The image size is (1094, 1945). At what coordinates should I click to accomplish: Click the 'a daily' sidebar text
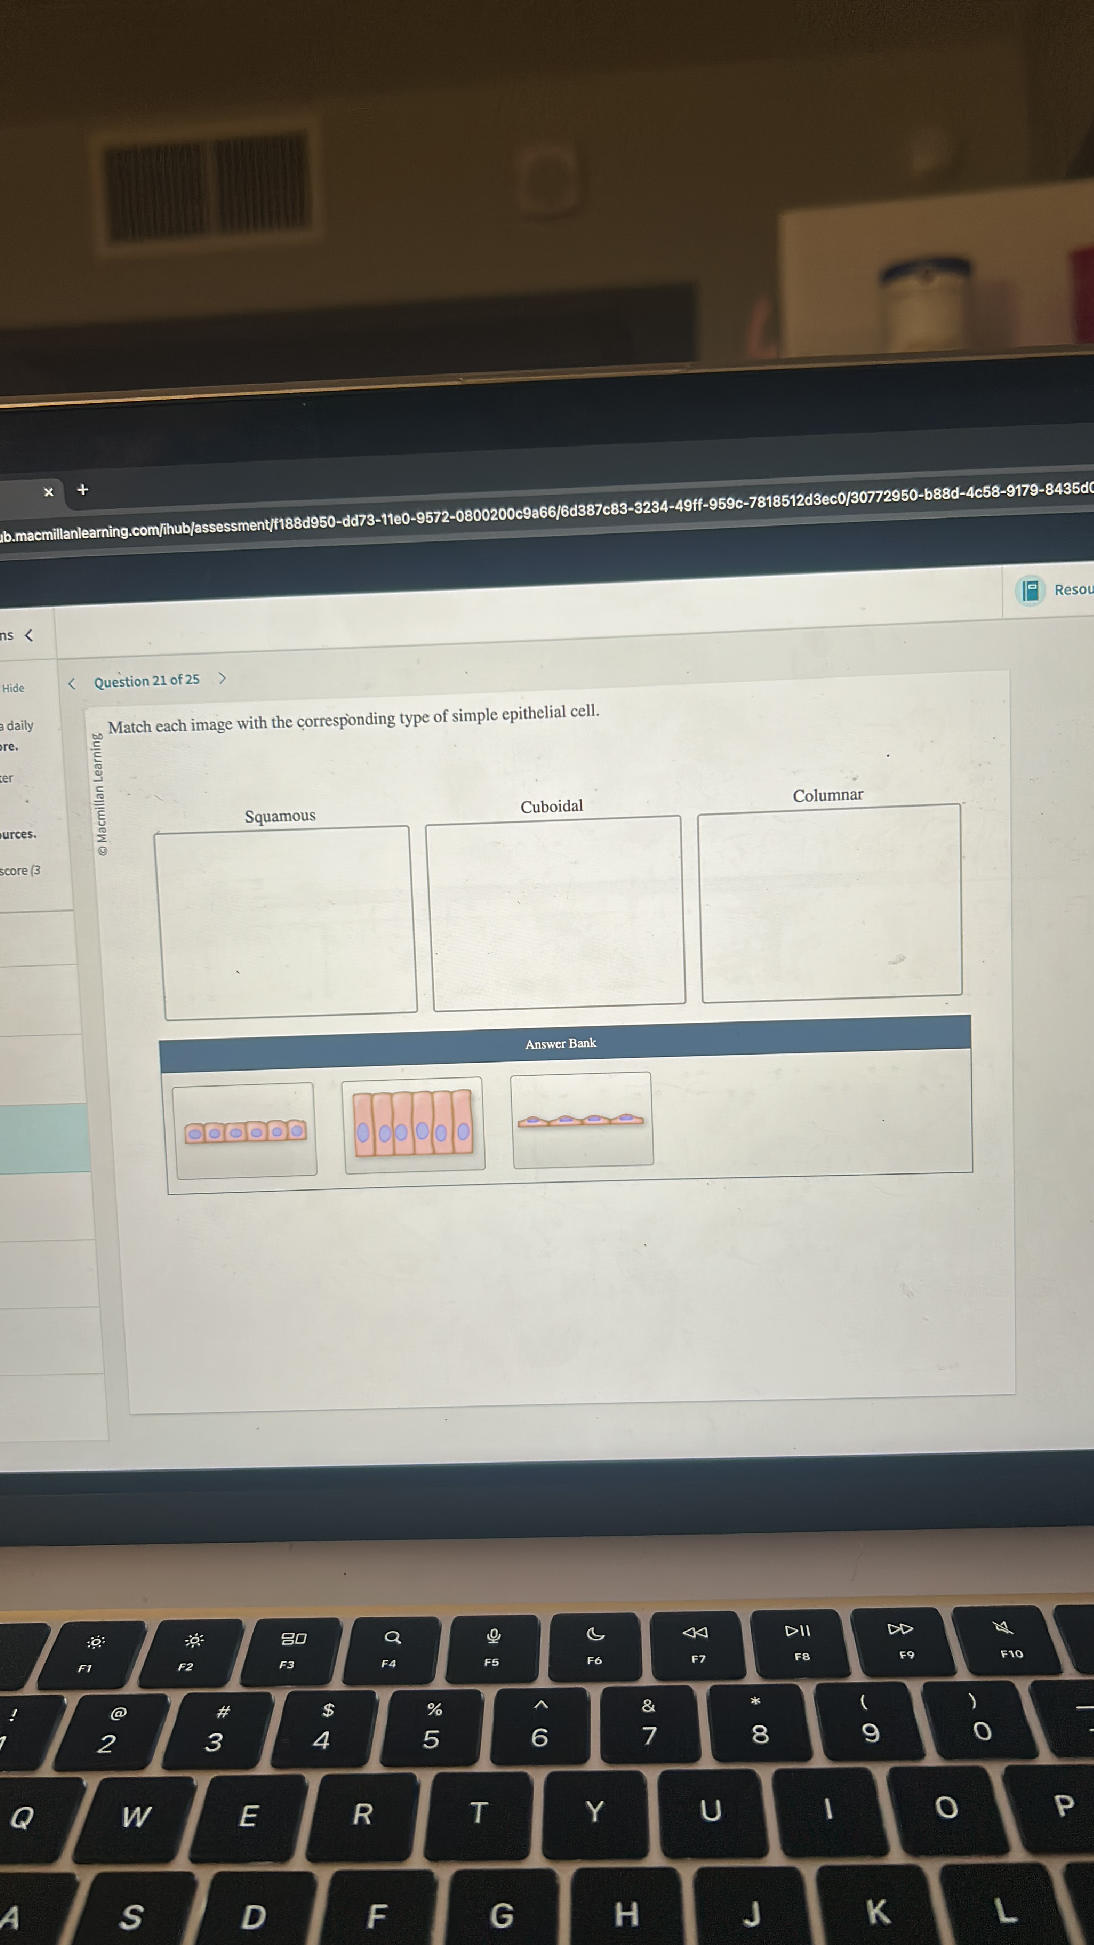point(17,725)
